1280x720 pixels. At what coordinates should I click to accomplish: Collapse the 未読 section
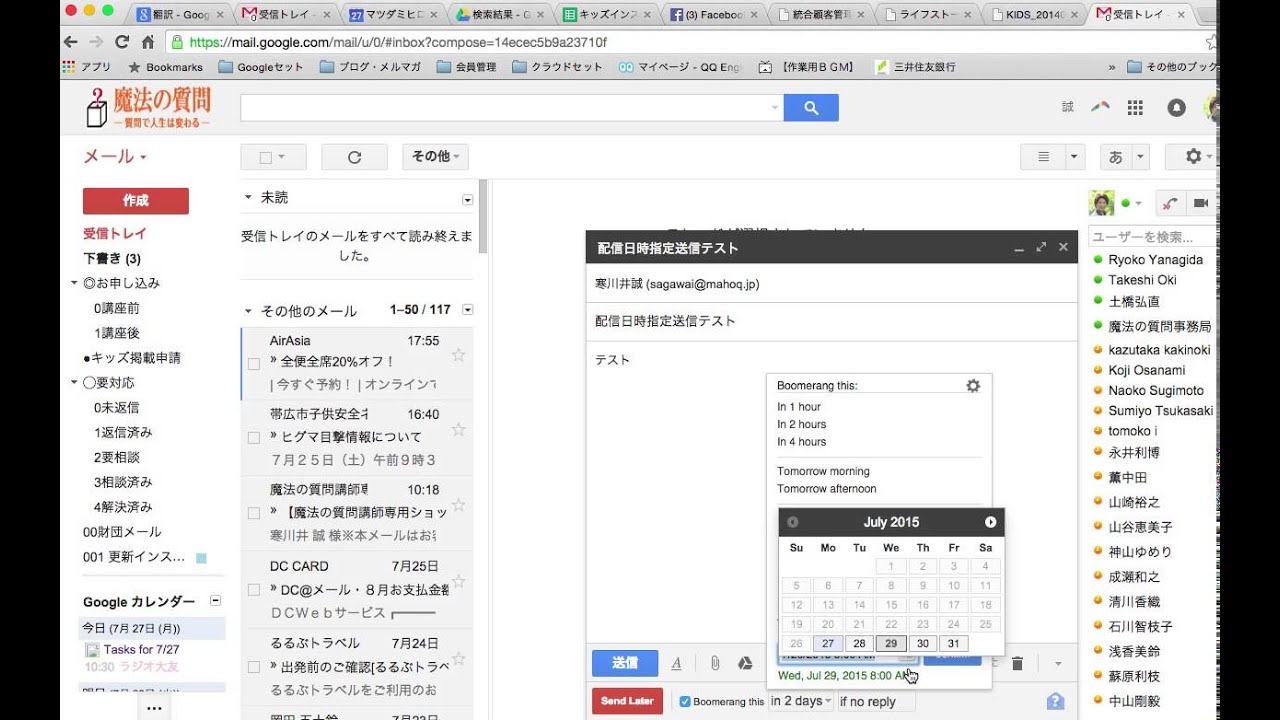coord(249,197)
